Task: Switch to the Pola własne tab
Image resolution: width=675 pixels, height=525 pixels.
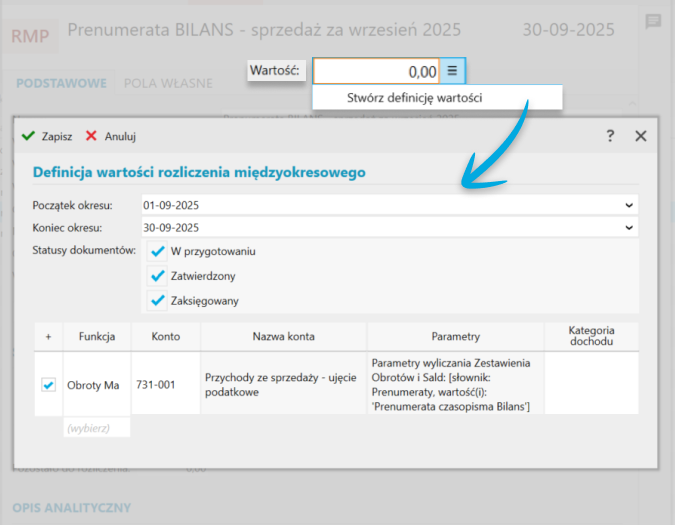Action: pos(166,83)
